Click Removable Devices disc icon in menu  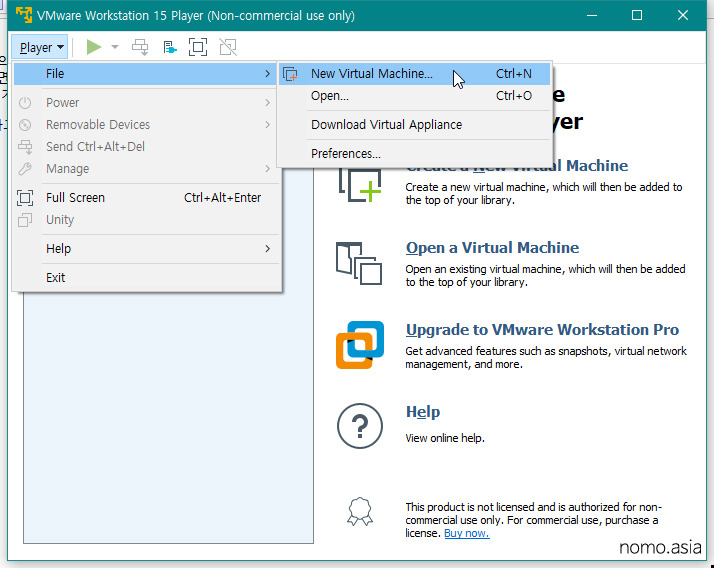click(25, 125)
